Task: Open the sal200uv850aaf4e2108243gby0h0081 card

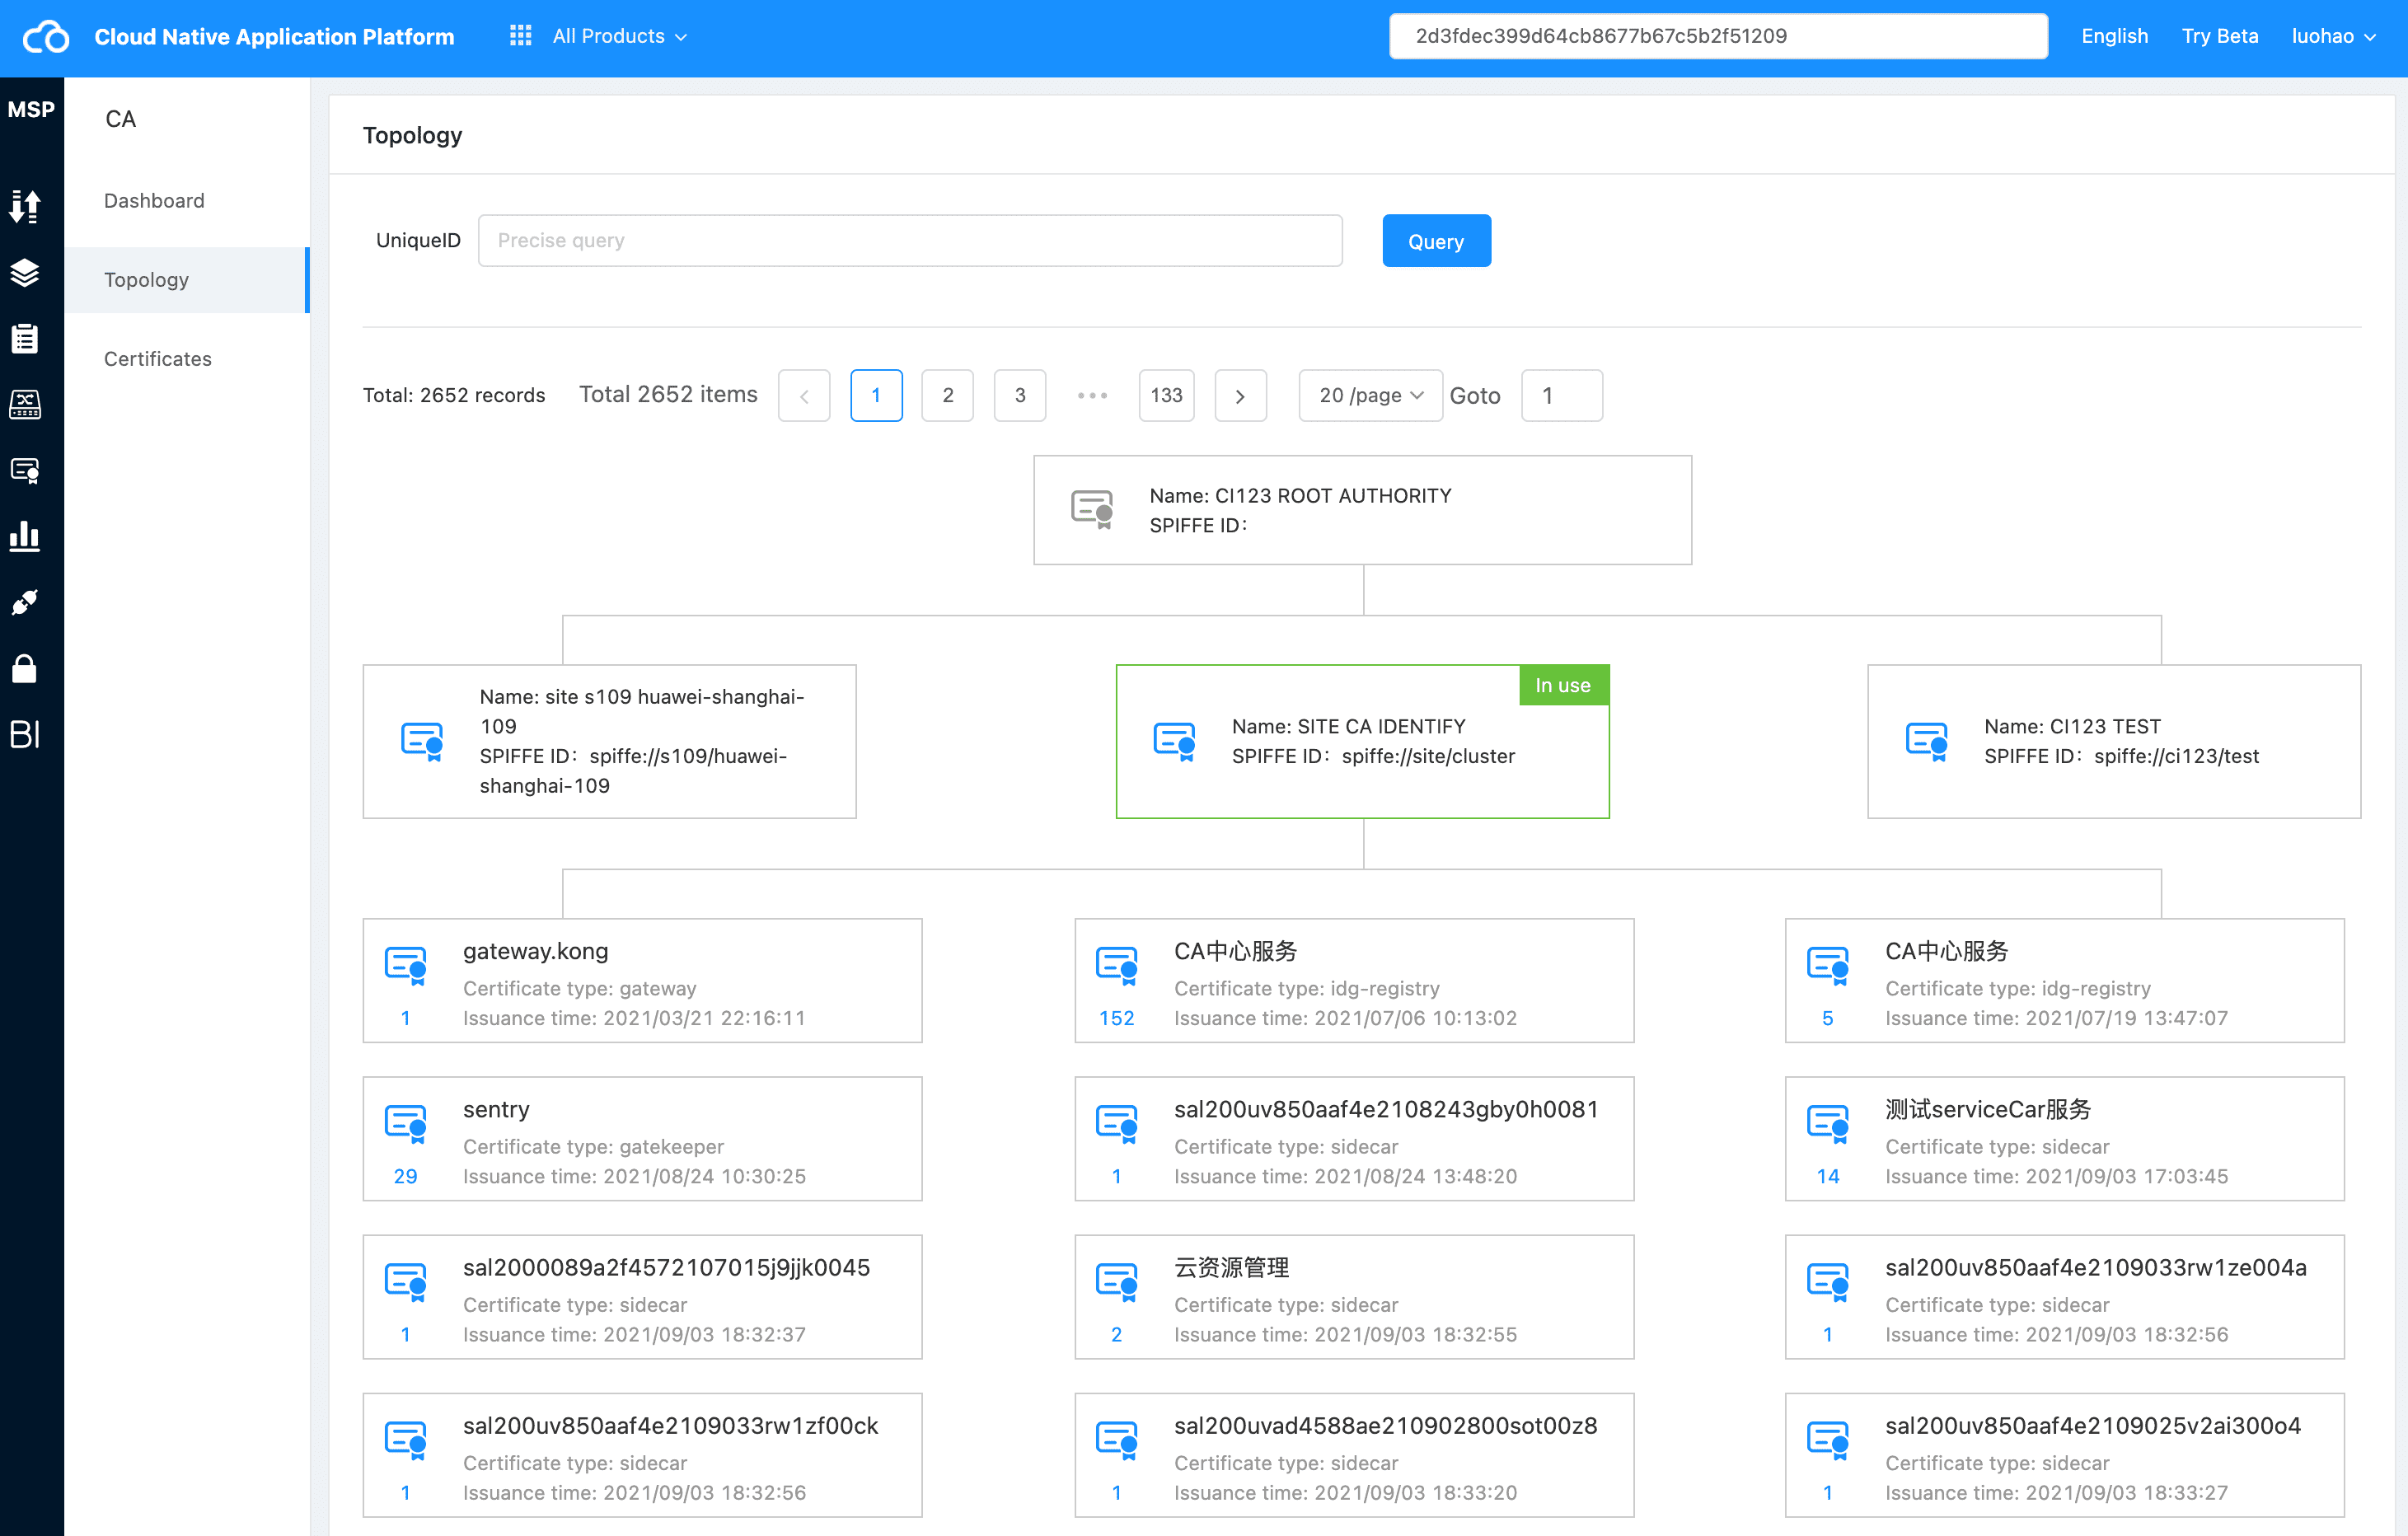Action: 1353,1138
